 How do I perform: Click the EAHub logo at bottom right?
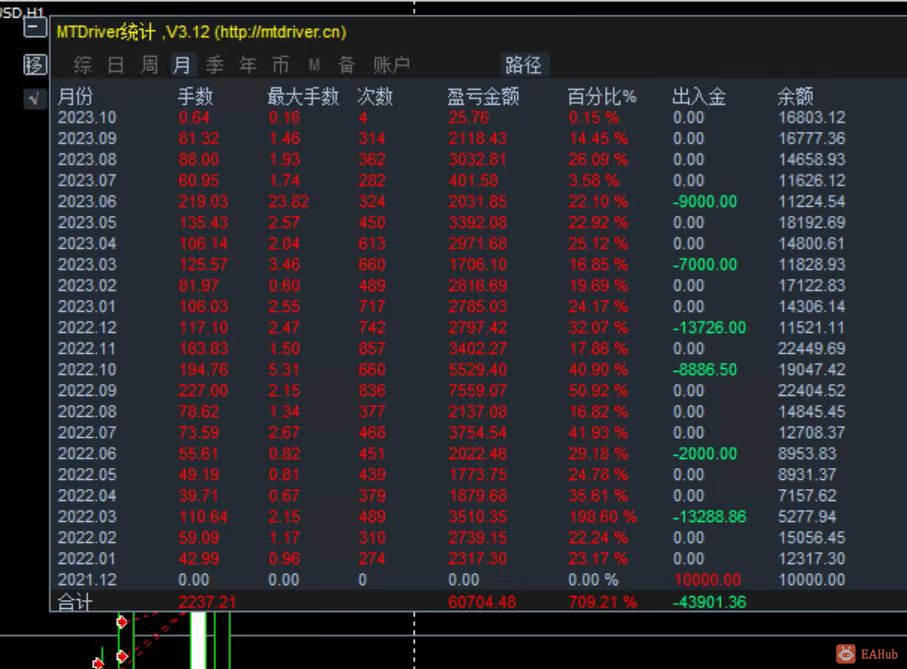tap(866, 651)
